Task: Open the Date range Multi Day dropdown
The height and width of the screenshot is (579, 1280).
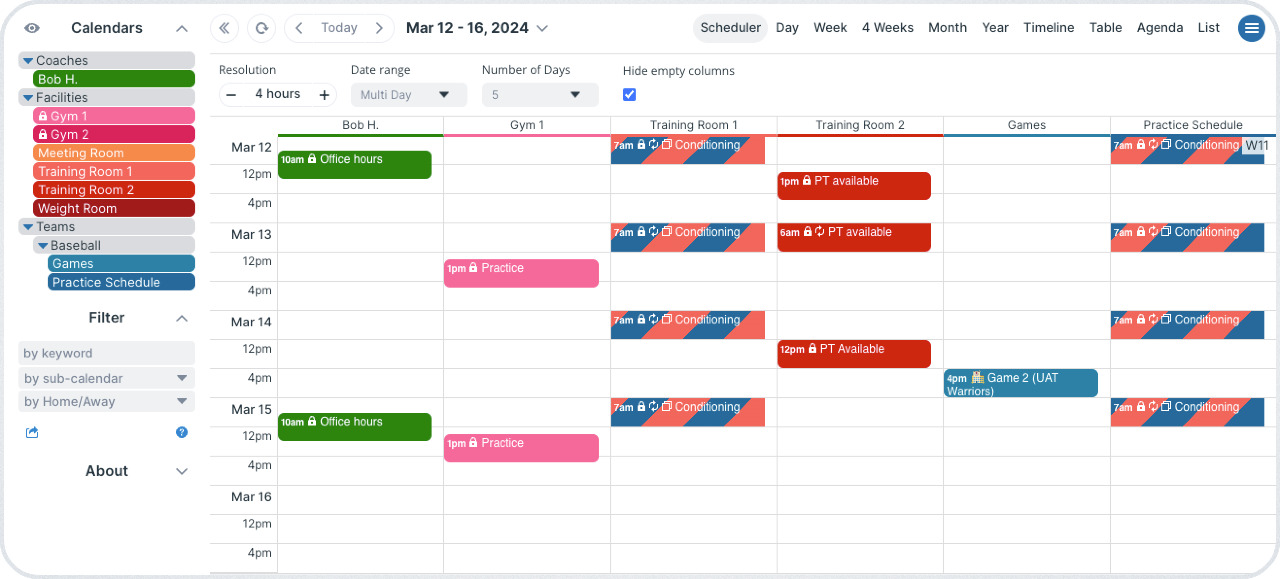Action: [x=408, y=95]
